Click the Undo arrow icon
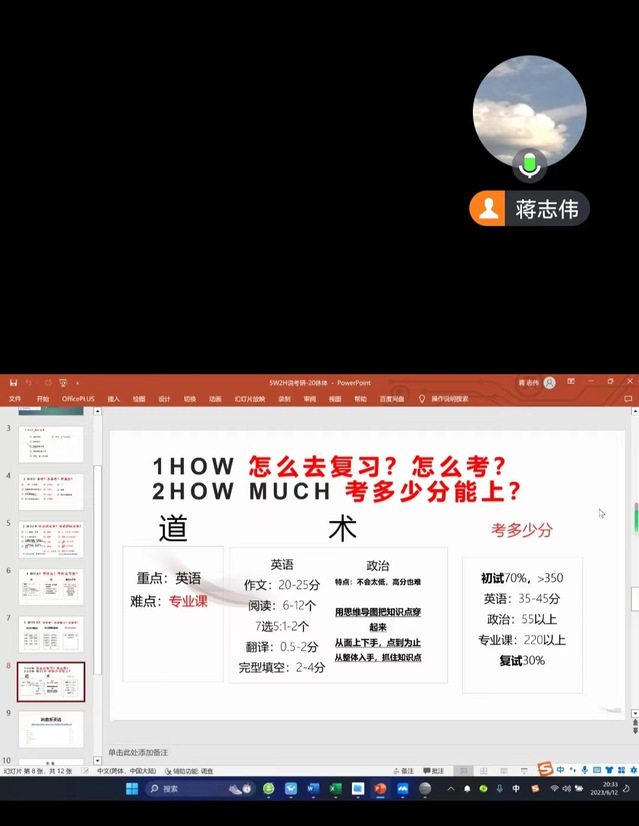This screenshot has width=639, height=826. [29, 382]
